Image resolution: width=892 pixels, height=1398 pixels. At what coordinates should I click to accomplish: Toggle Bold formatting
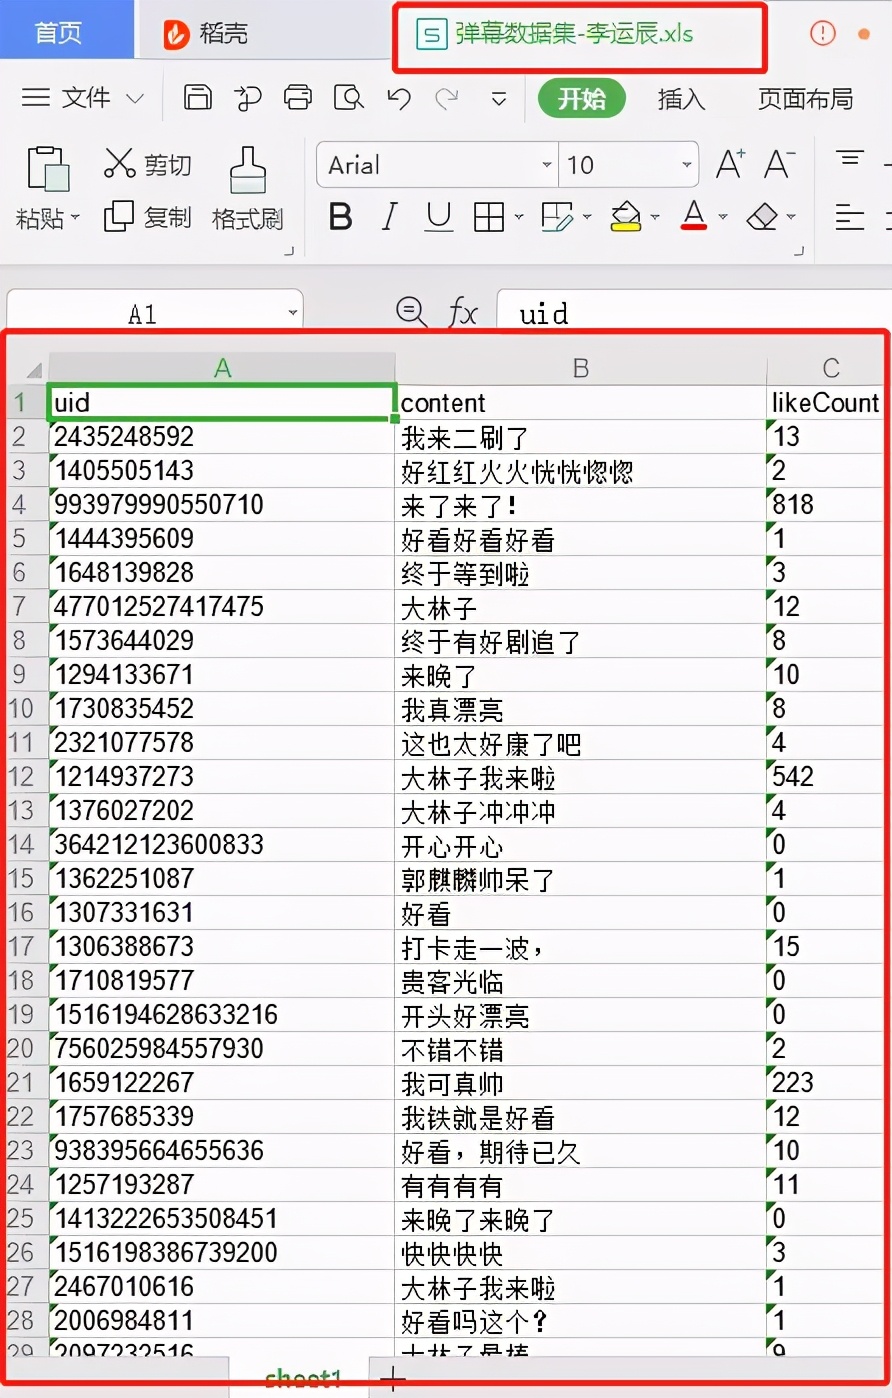pyautogui.click(x=340, y=217)
